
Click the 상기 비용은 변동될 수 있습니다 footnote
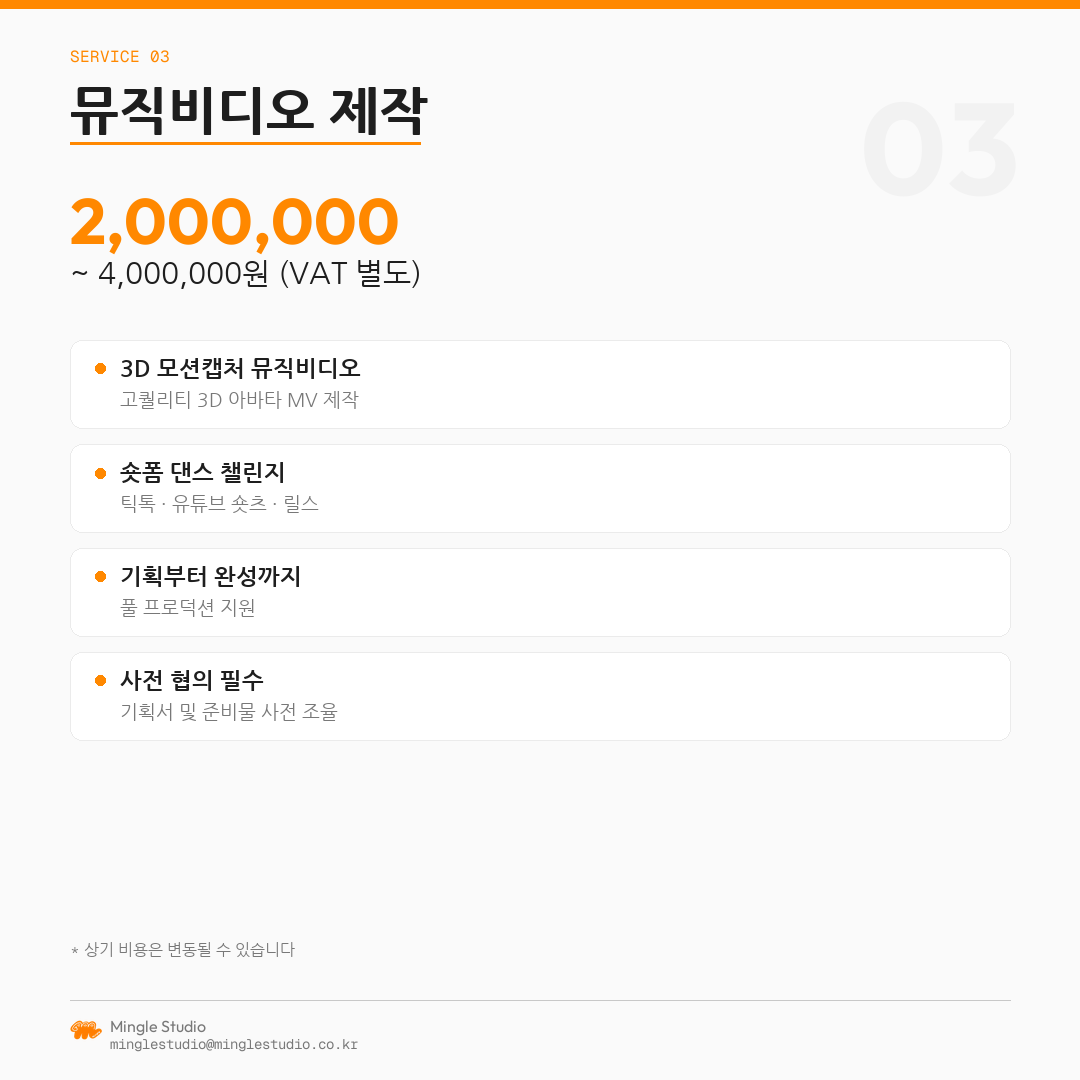pos(183,950)
